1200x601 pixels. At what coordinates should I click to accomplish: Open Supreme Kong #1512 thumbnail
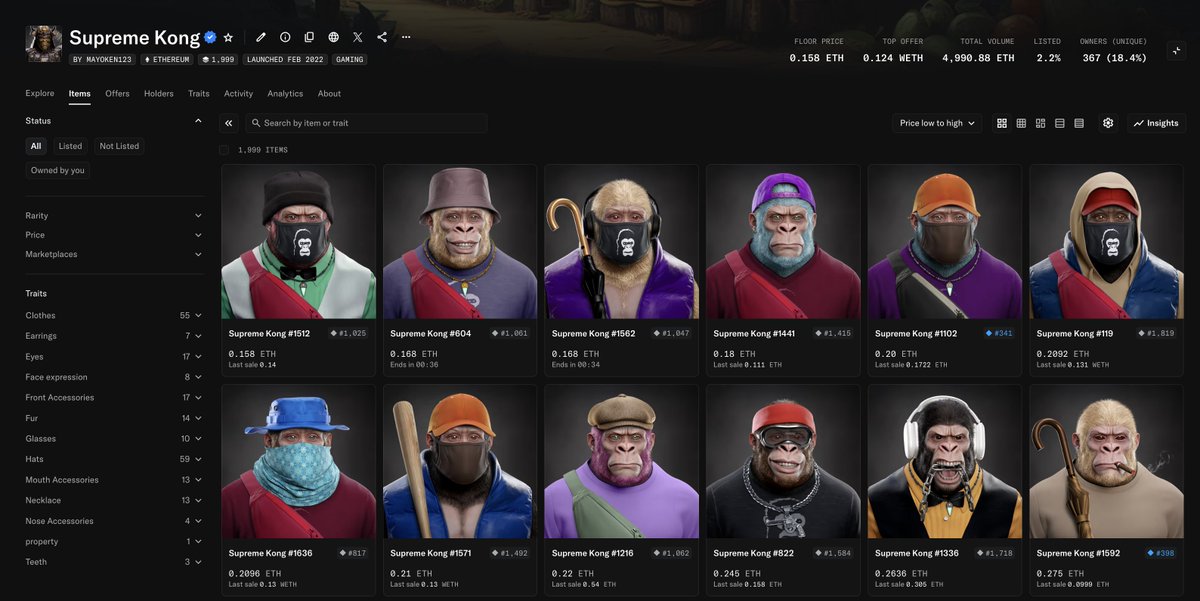[x=299, y=241]
